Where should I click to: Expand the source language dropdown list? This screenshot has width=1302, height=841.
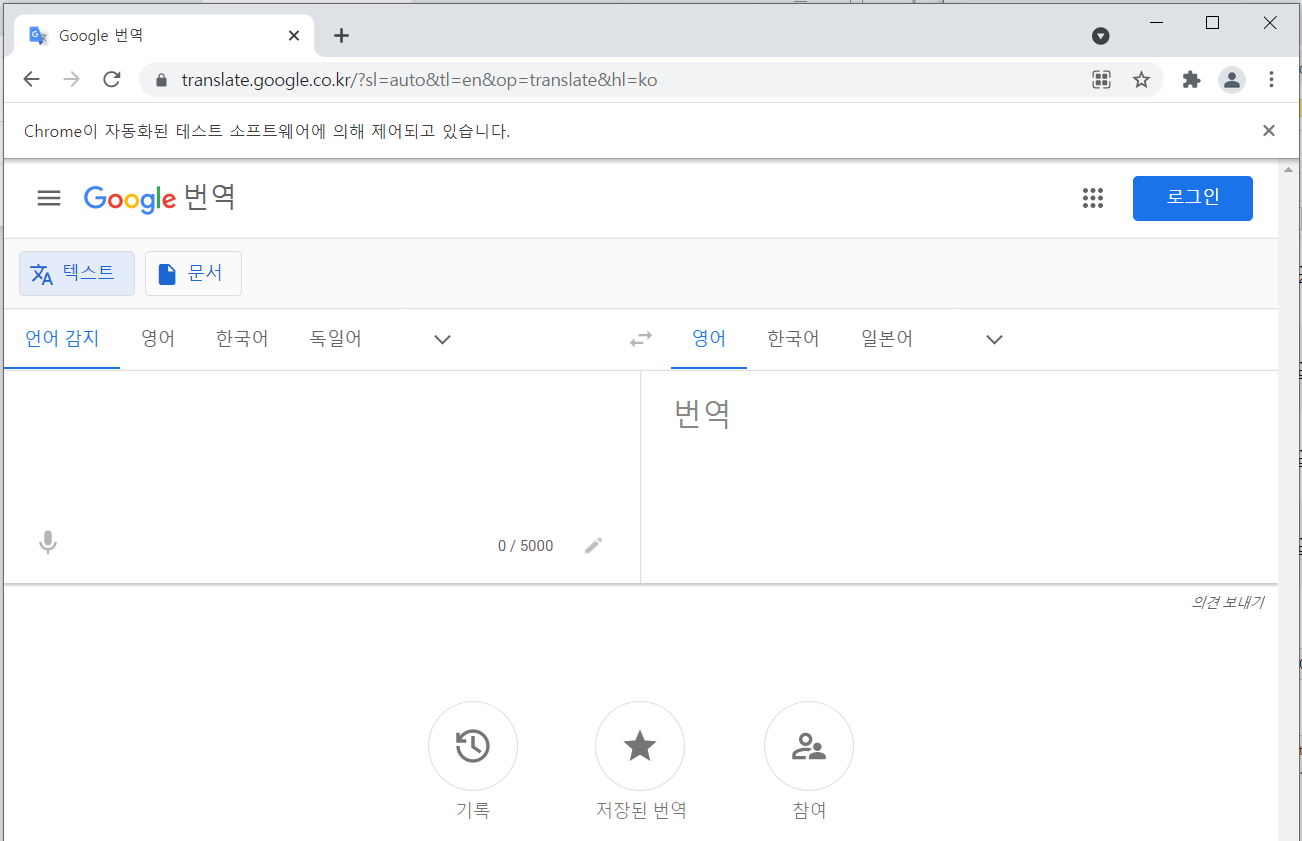tap(442, 339)
